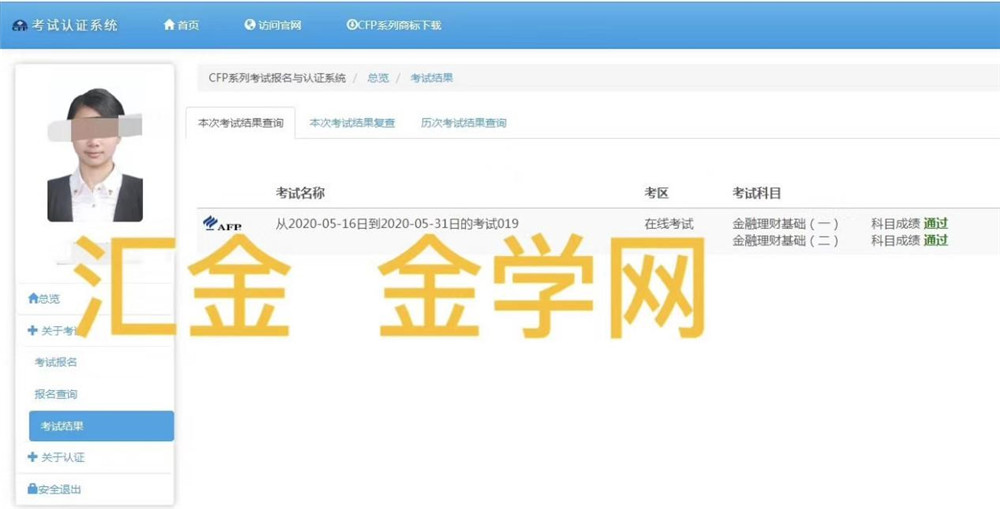The image size is (1000, 509).
Task: Click the lock icon for 安全退出
Action: pyautogui.click(x=33, y=489)
